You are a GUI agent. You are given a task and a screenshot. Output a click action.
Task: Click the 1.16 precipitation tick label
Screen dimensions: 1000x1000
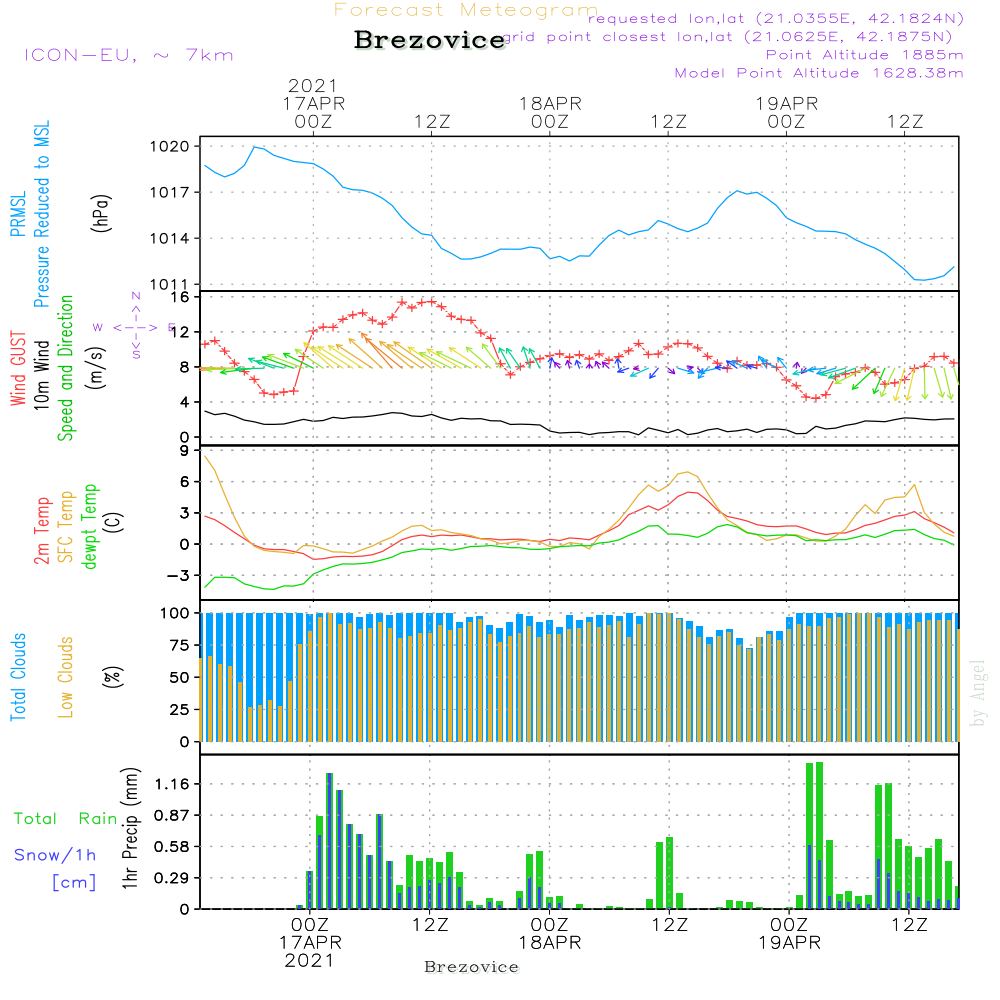tap(172, 784)
